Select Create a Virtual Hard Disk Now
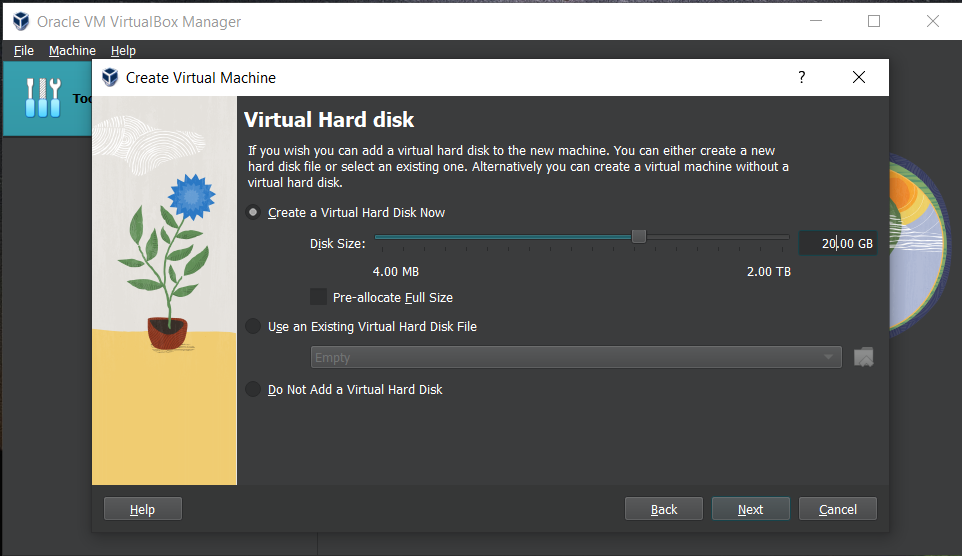Viewport: 962px width, 556px height. (253, 212)
